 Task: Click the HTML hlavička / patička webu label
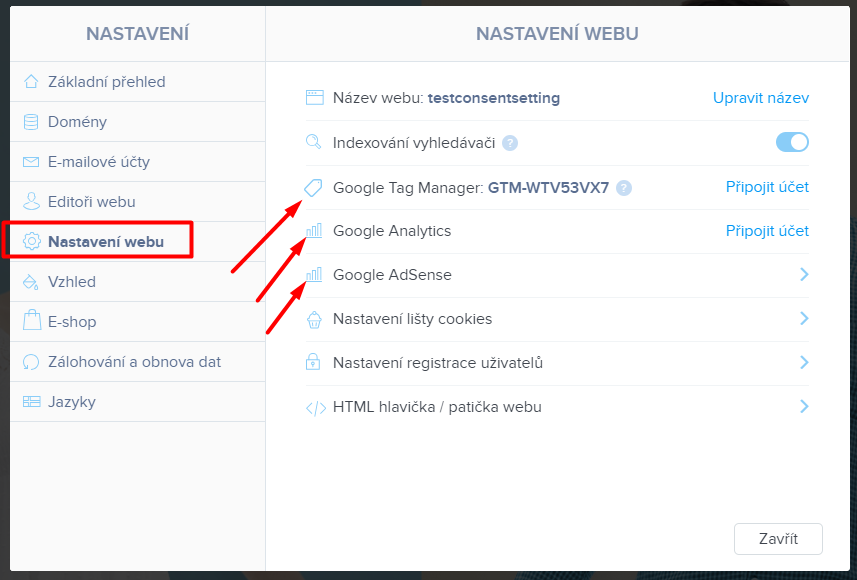[437, 407]
